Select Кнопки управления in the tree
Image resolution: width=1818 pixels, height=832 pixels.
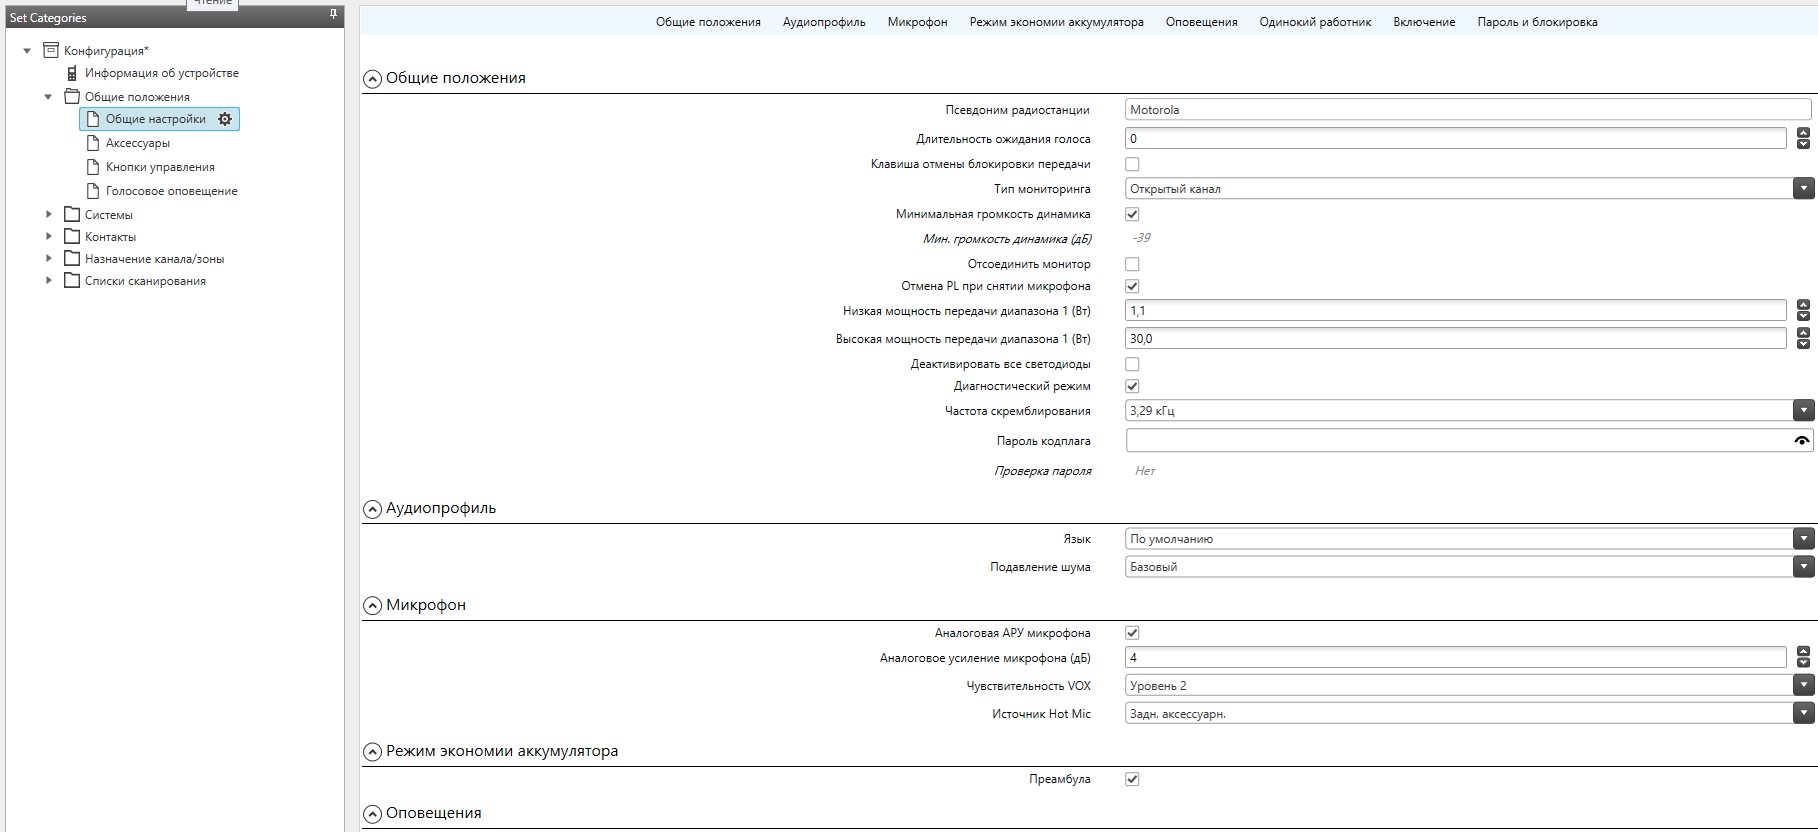pos(160,167)
